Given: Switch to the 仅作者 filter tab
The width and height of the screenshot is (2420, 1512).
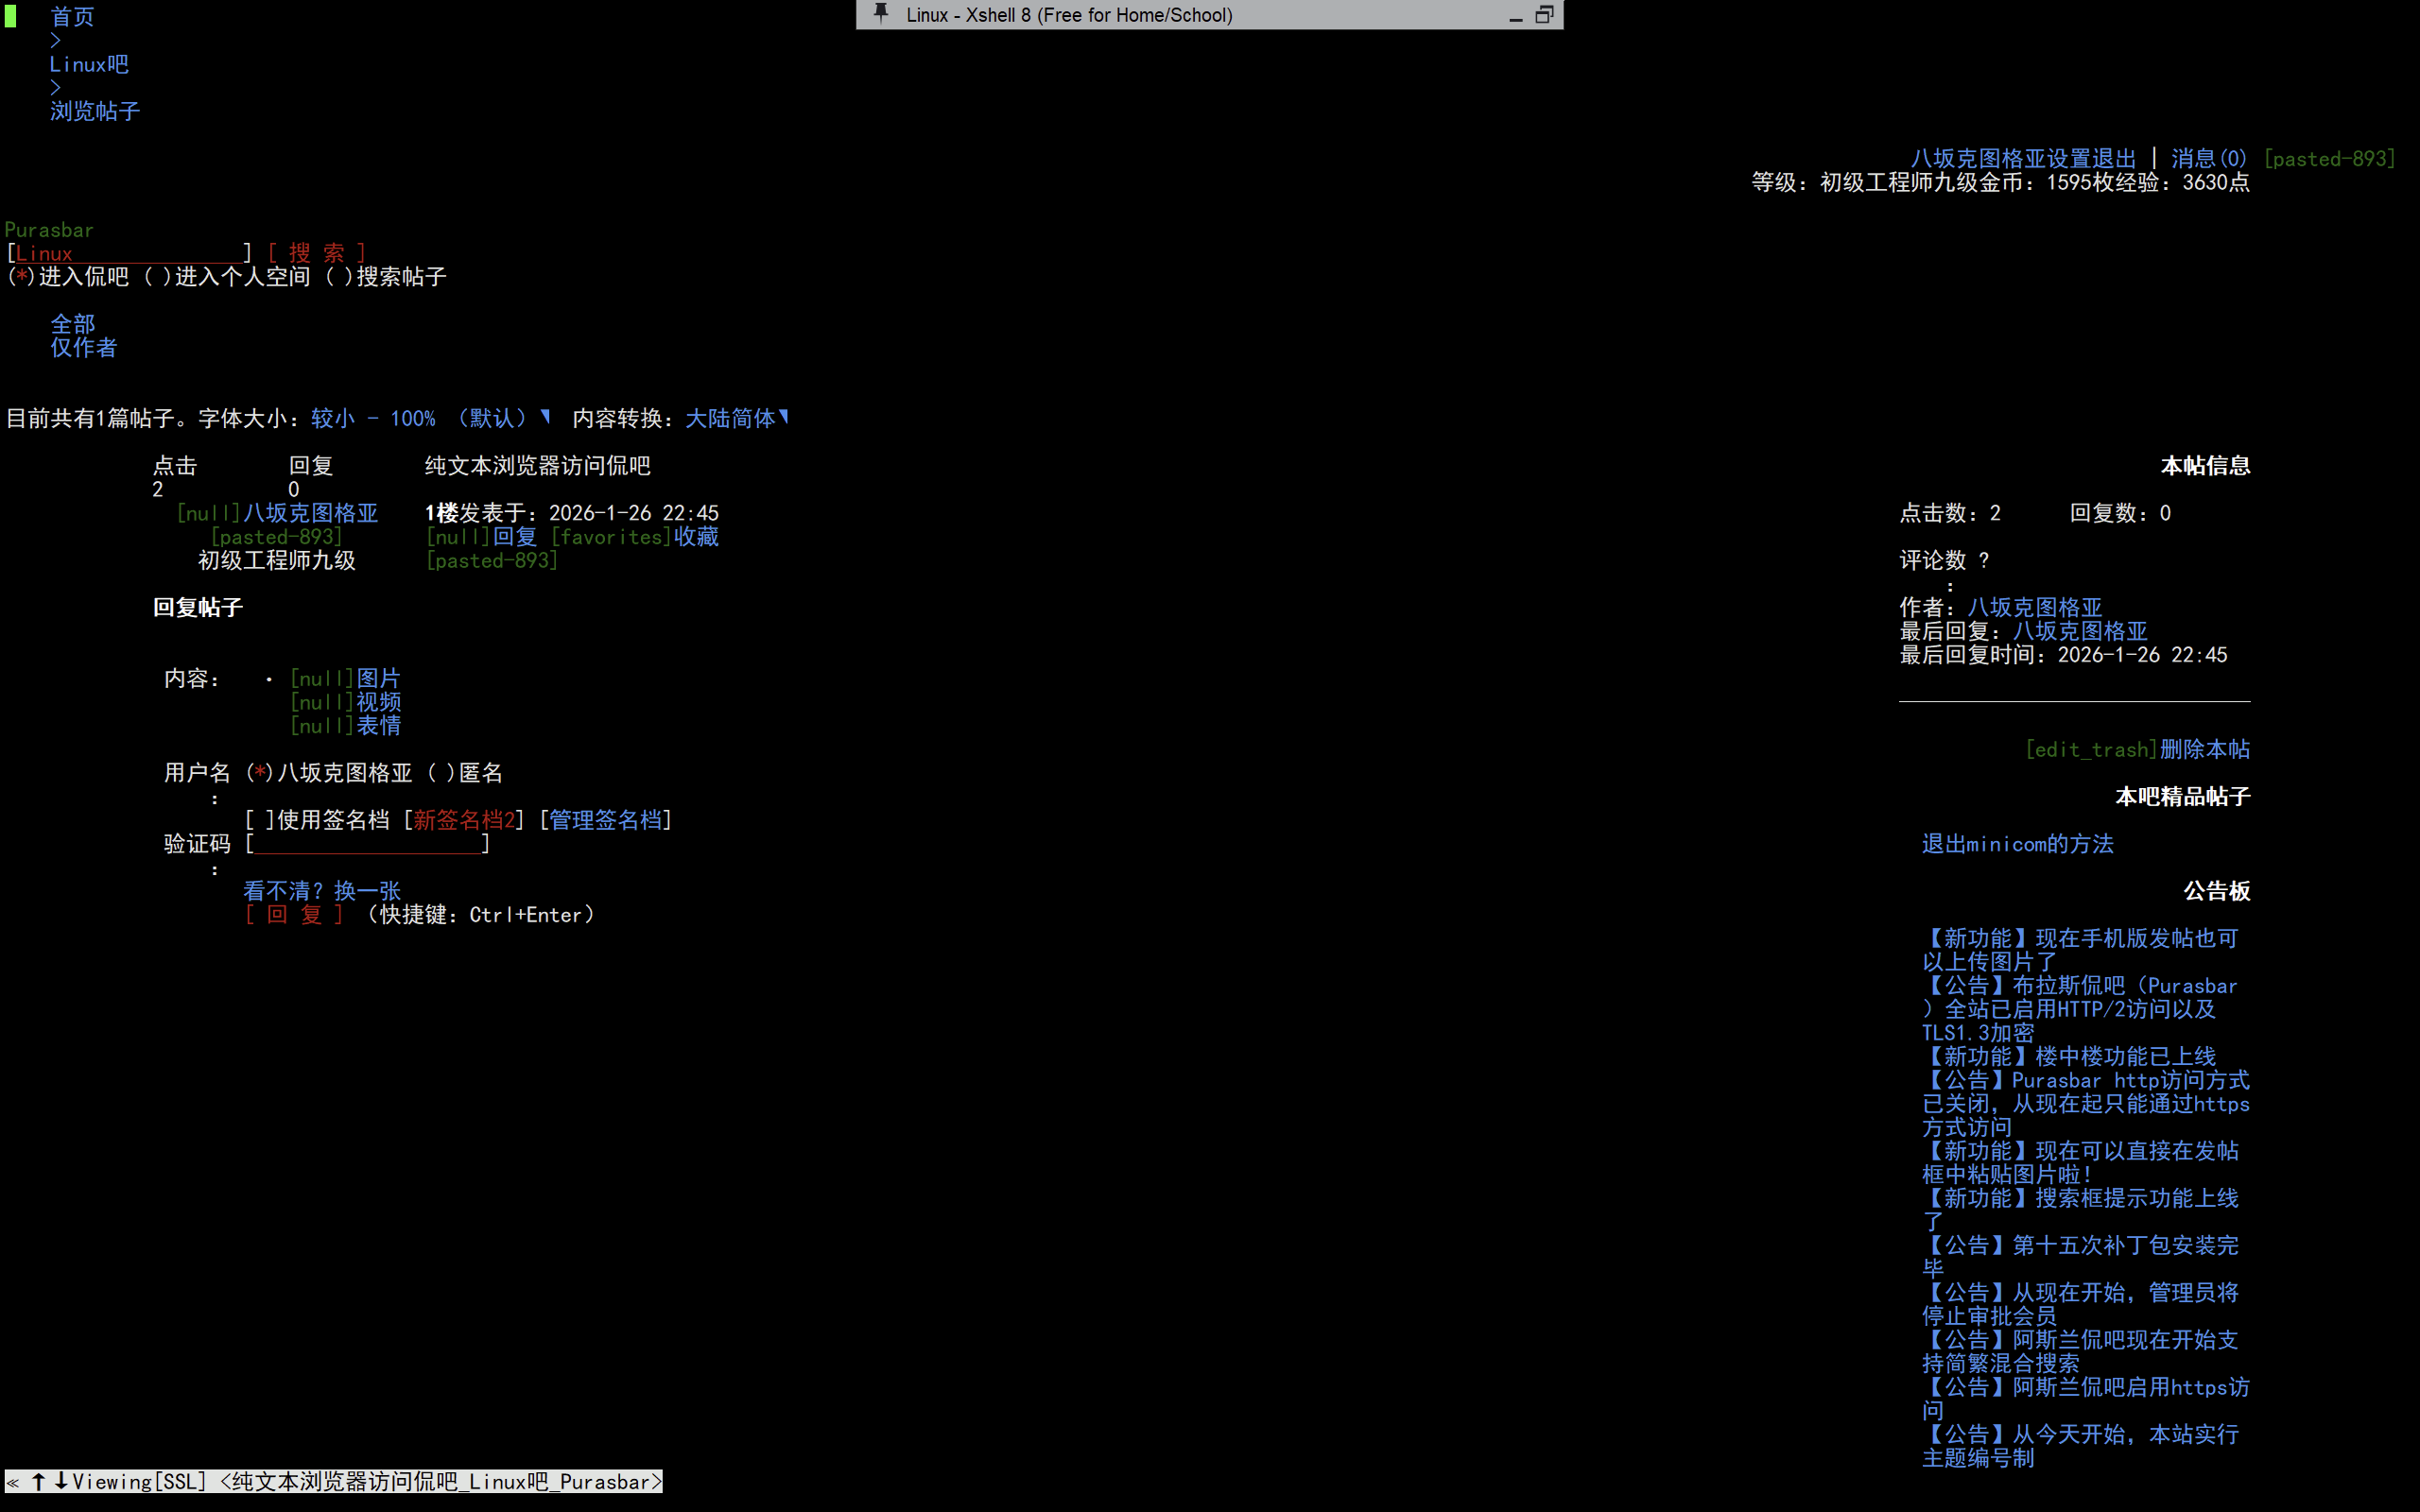Looking at the screenshot, I should pyautogui.click(x=83, y=348).
